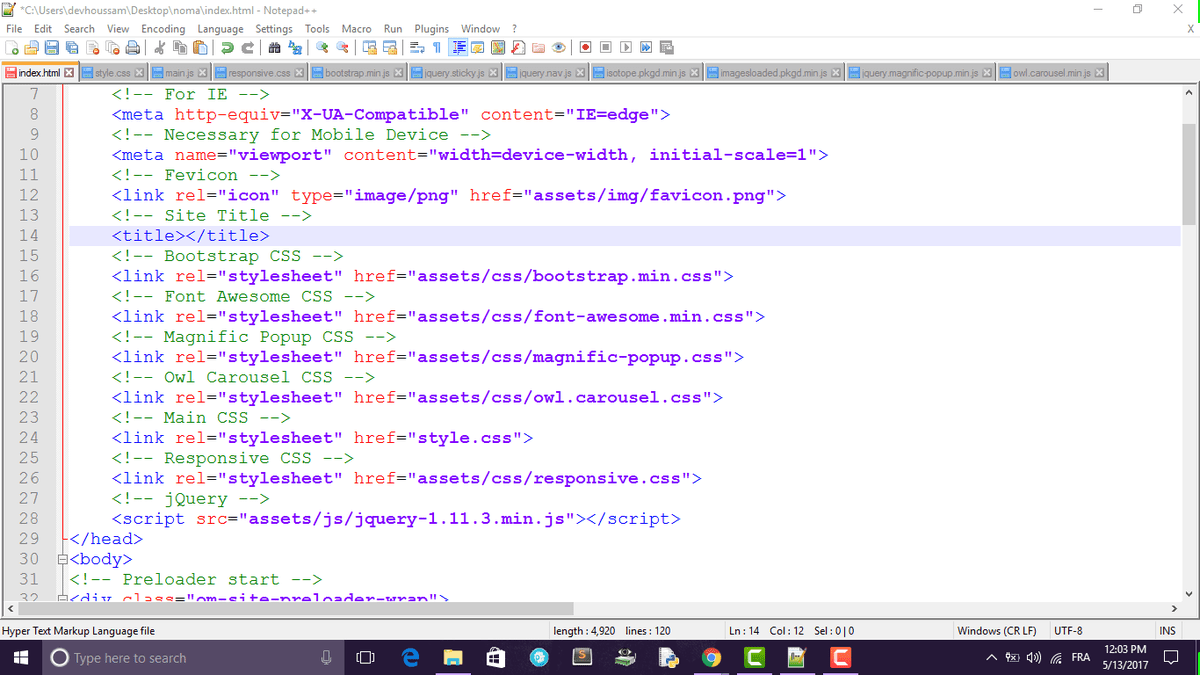This screenshot has height=675, width=1200.
Task: Click the Undo toolbar icon
Action: (x=228, y=47)
